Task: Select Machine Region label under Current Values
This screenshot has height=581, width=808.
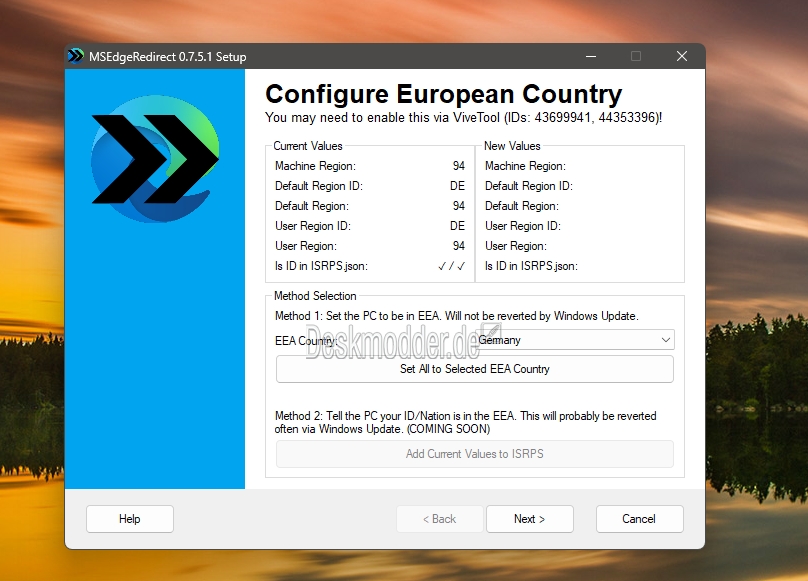Action: pos(315,166)
